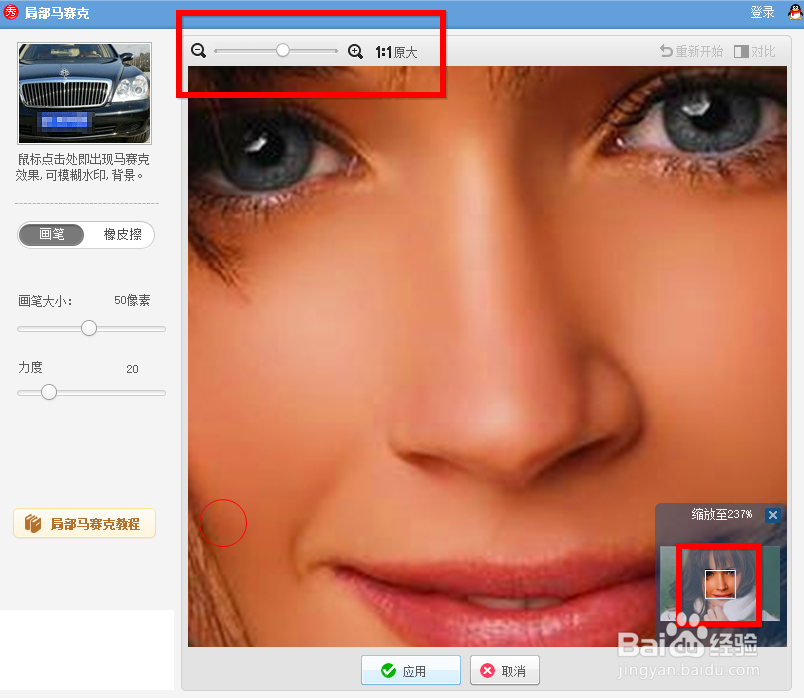804x698 pixels.
Task: Switch to the 橡皮擦 eraser mode
Action: [122, 235]
